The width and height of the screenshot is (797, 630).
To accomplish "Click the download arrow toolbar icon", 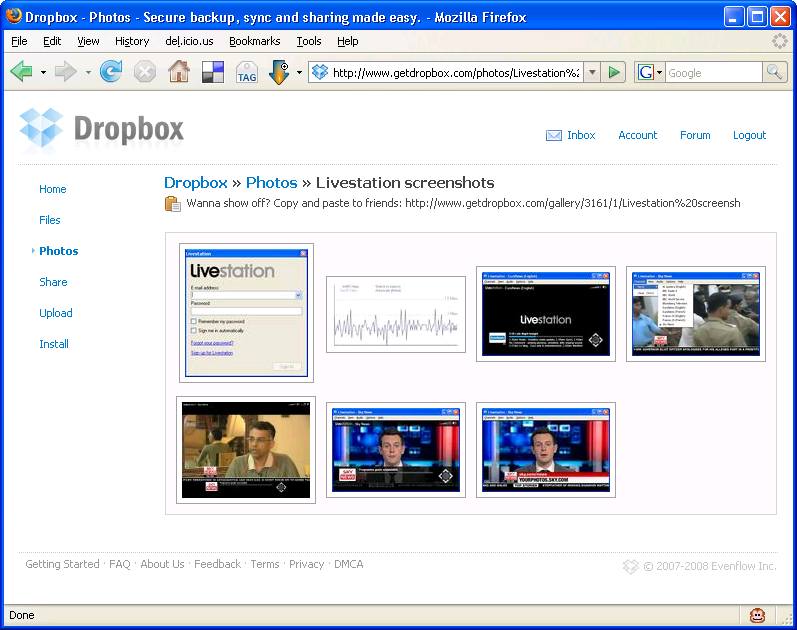I will click(279, 72).
